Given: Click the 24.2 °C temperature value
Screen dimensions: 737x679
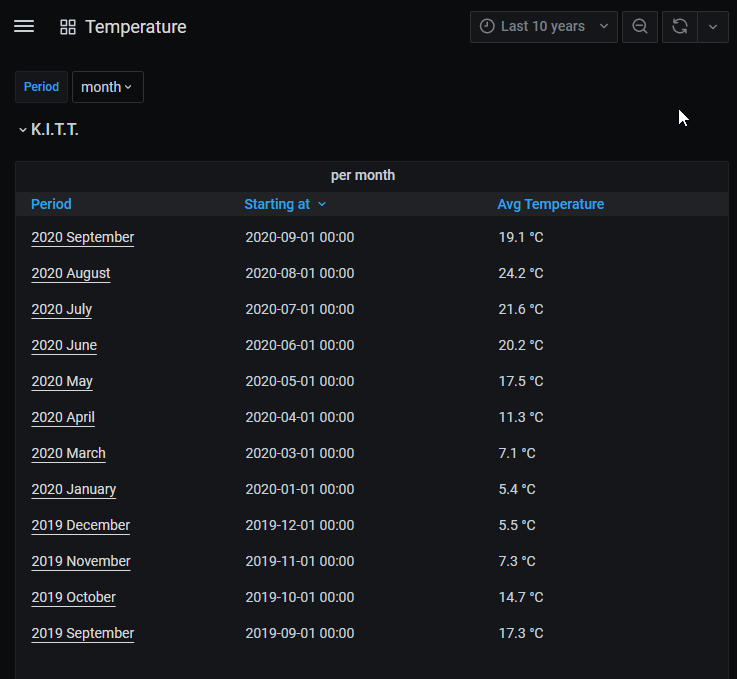Looking at the screenshot, I should pyautogui.click(x=521, y=273).
